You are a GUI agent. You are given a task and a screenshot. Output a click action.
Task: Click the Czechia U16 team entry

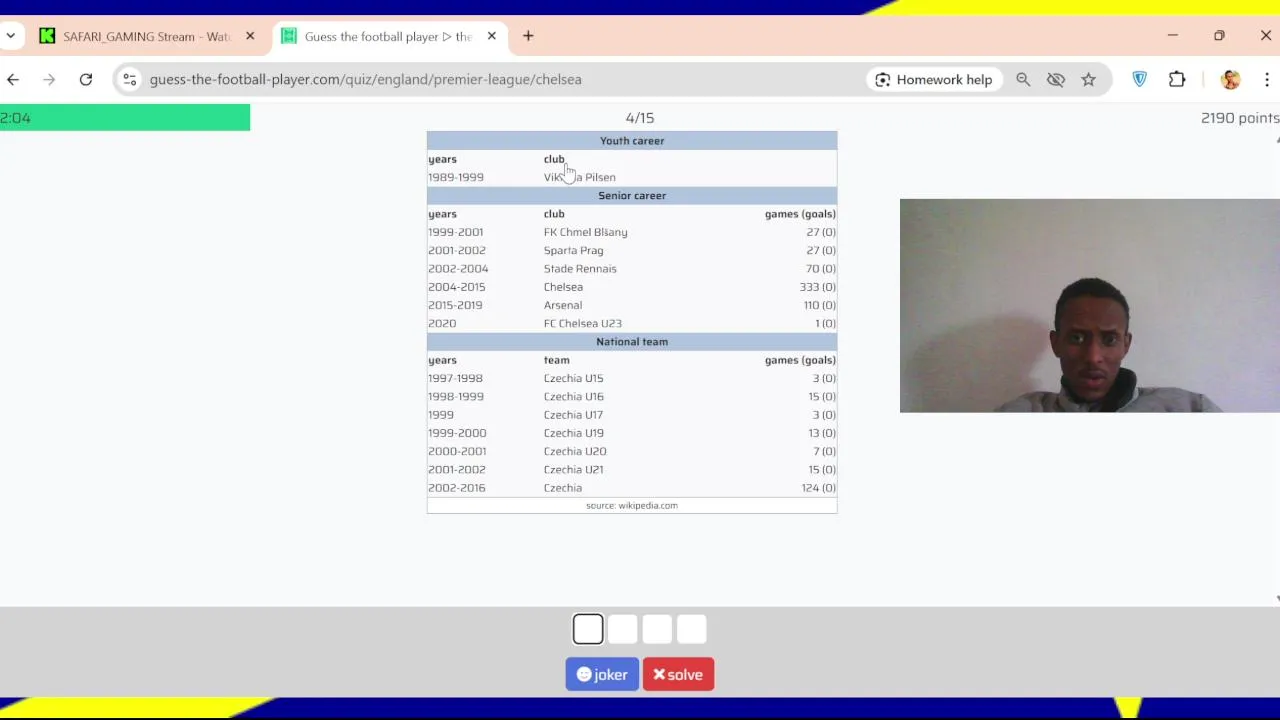pos(573,397)
